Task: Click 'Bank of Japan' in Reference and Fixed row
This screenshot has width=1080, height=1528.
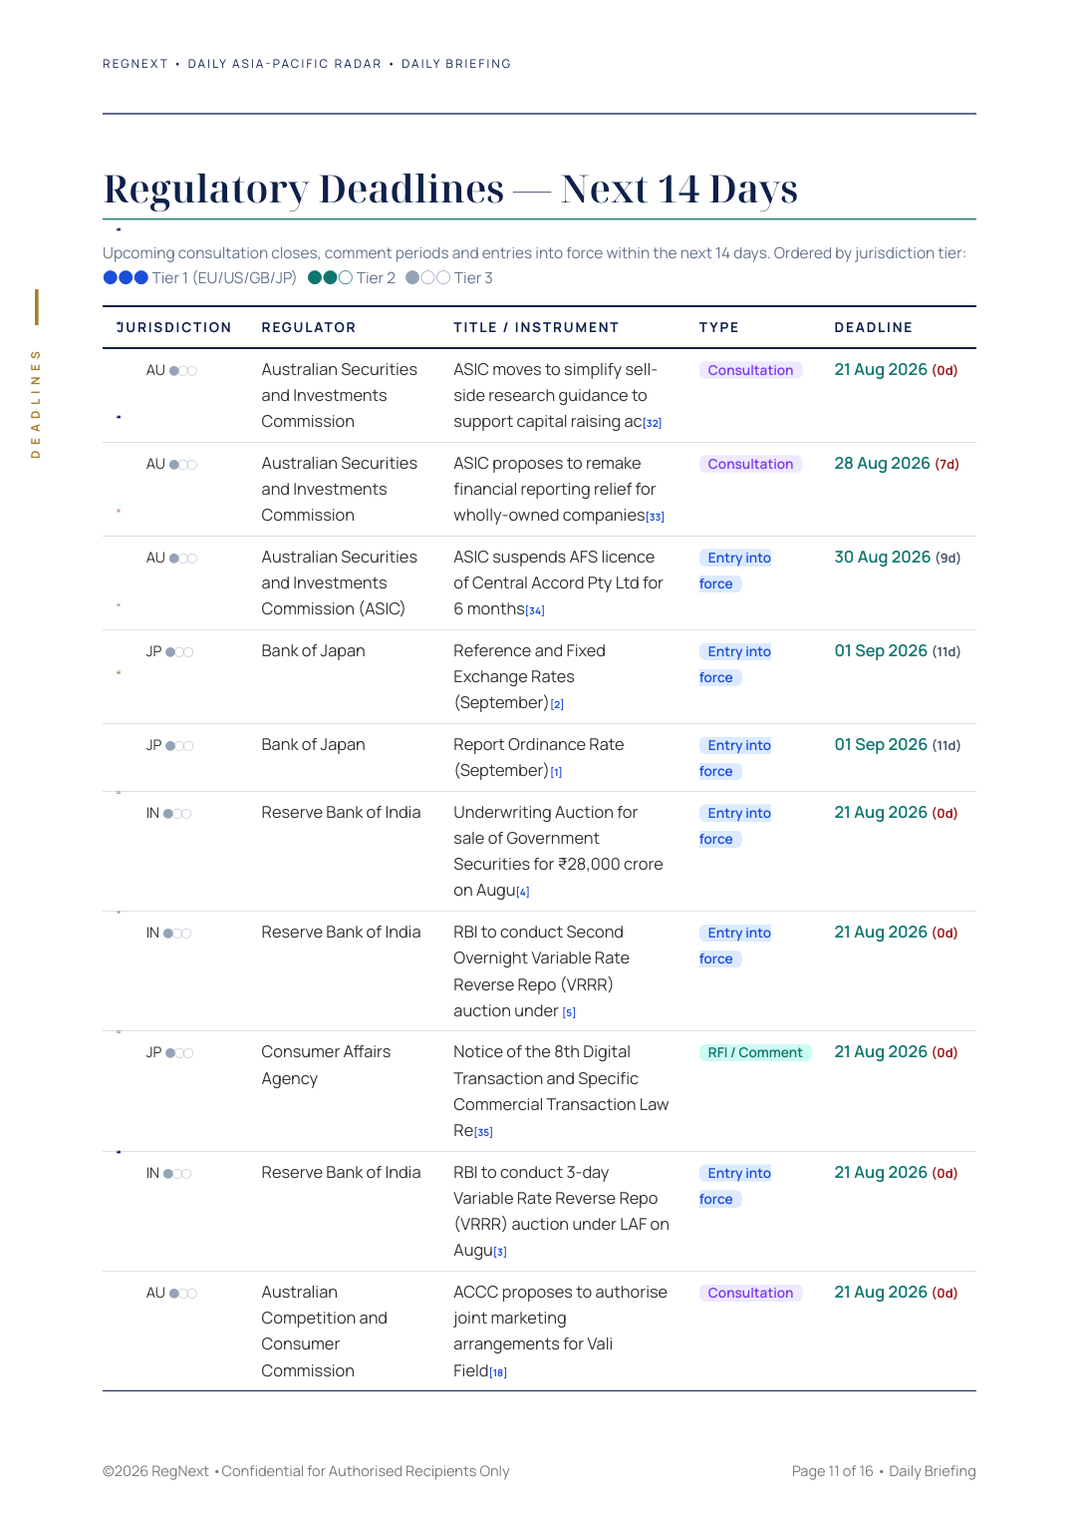Action: [313, 651]
